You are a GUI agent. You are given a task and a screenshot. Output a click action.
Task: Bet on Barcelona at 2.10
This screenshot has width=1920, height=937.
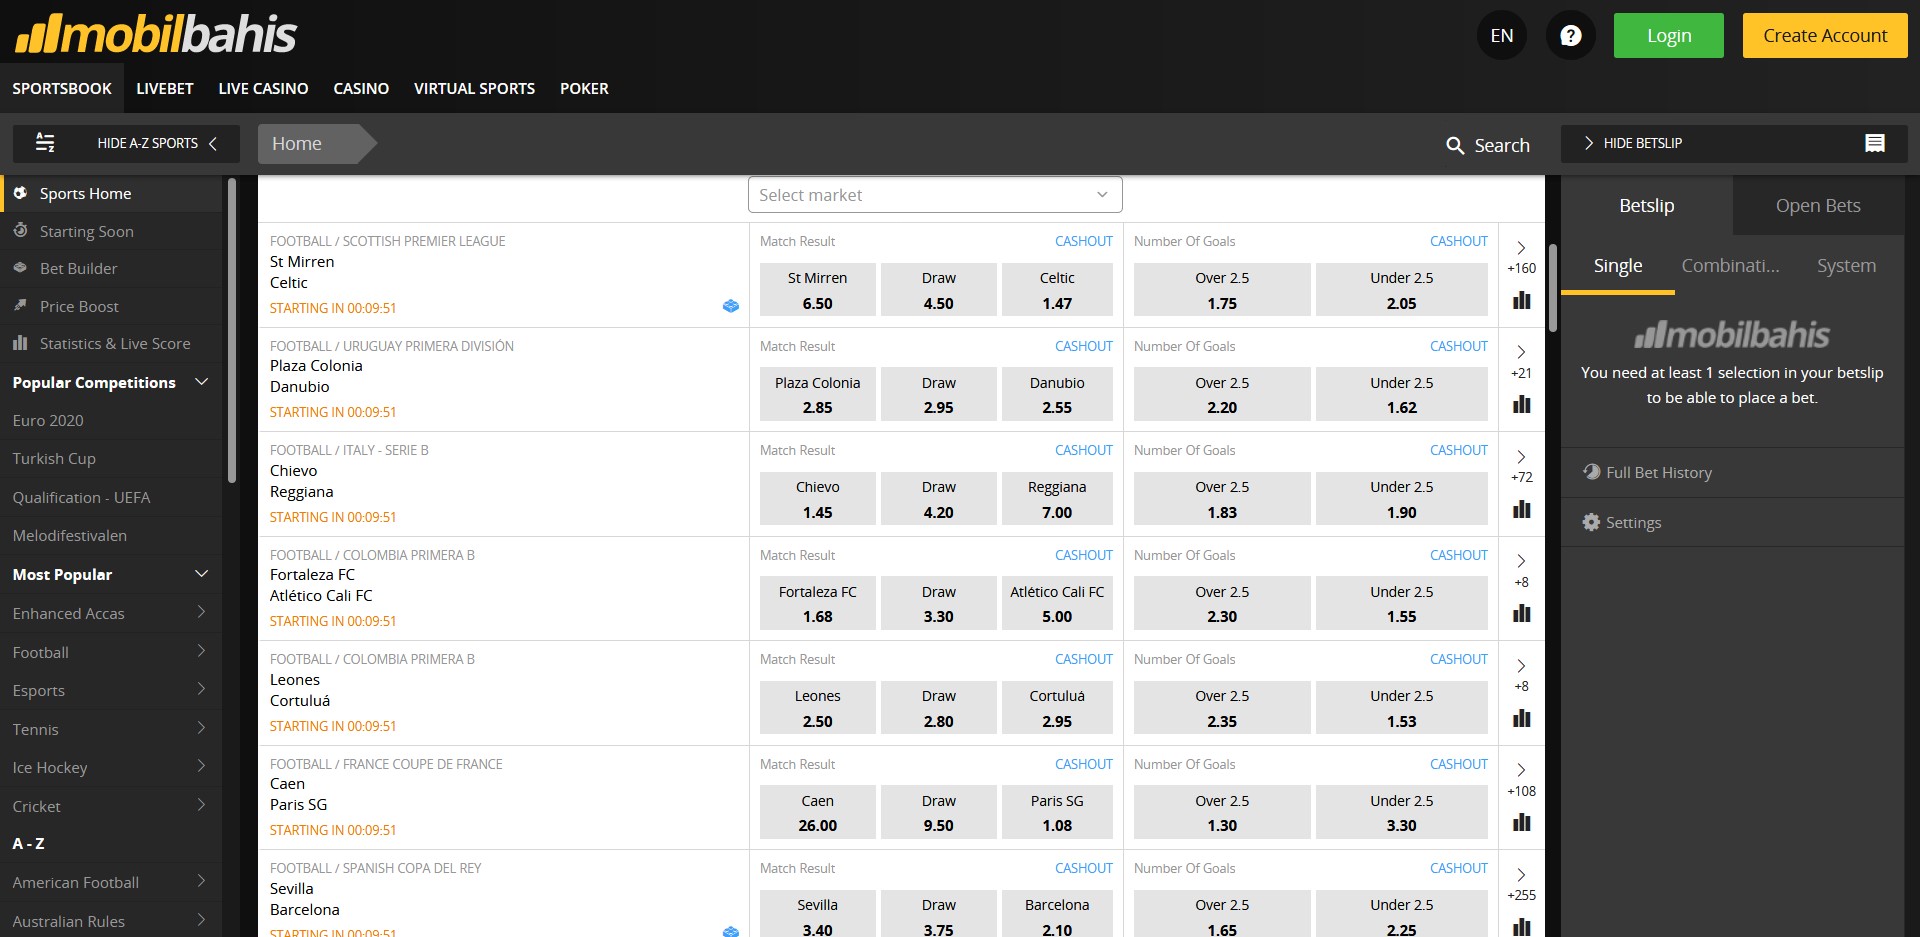(x=1057, y=914)
